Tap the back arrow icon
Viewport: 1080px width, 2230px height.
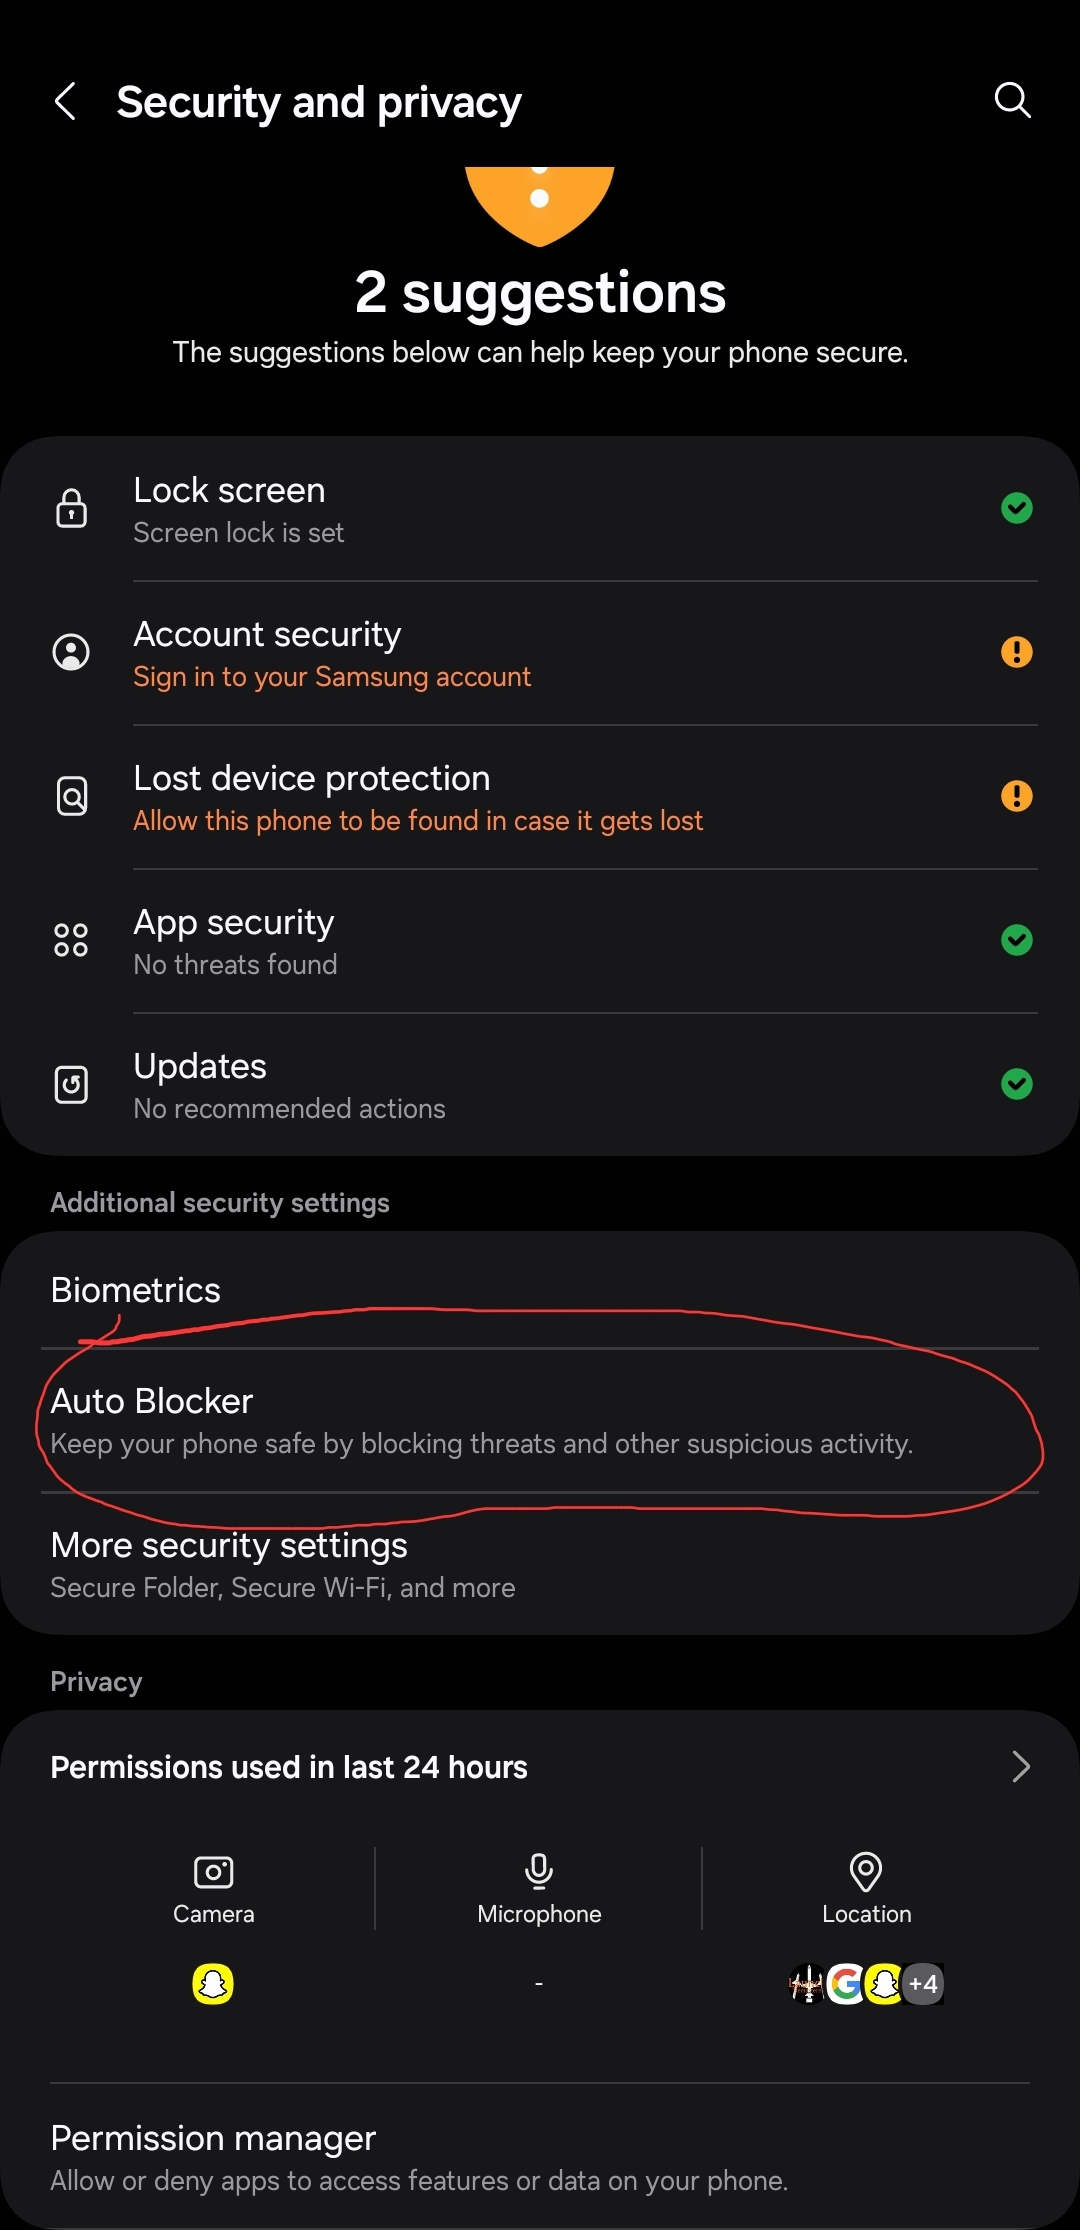click(66, 101)
